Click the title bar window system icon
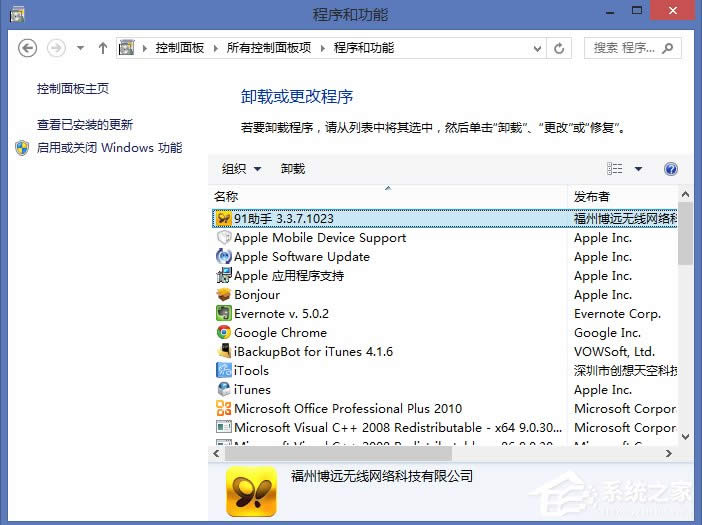The height and width of the screenshot is (525, 702). click(x=17, y=14)
